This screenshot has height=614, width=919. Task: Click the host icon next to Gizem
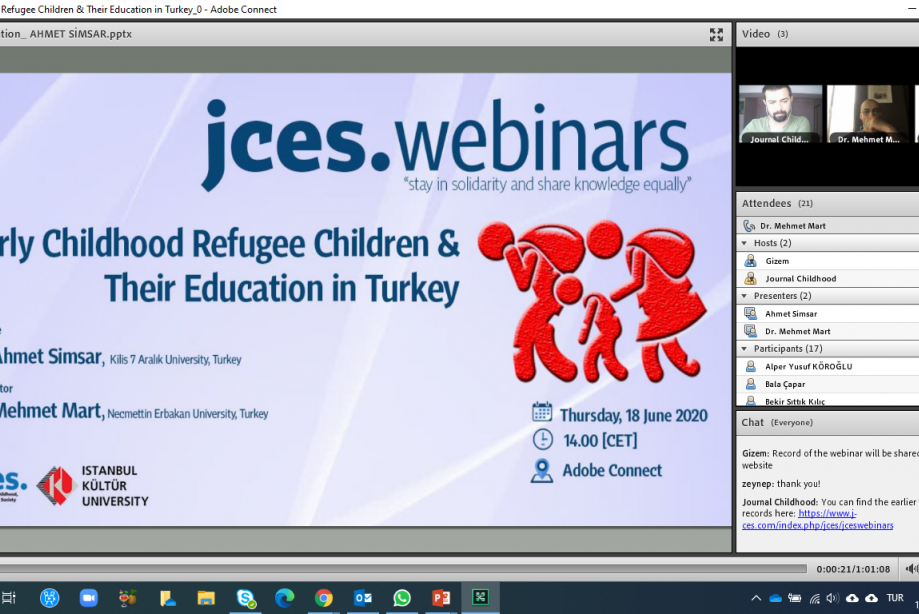pos(750,260)
